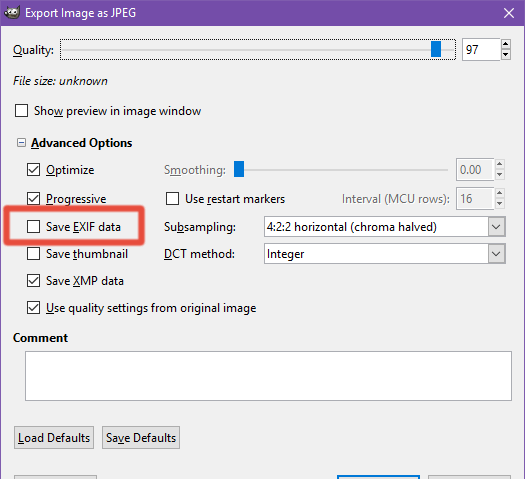This screenshot has width=525, height=479.
Task: Enable the Save thumbnail checkbox
Action: click(33, 254)
